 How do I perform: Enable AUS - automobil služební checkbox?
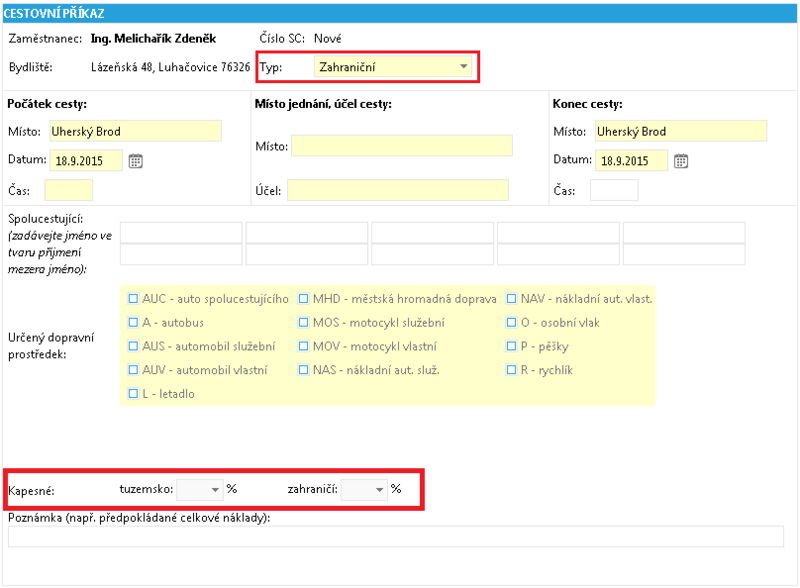click(133, 346)
